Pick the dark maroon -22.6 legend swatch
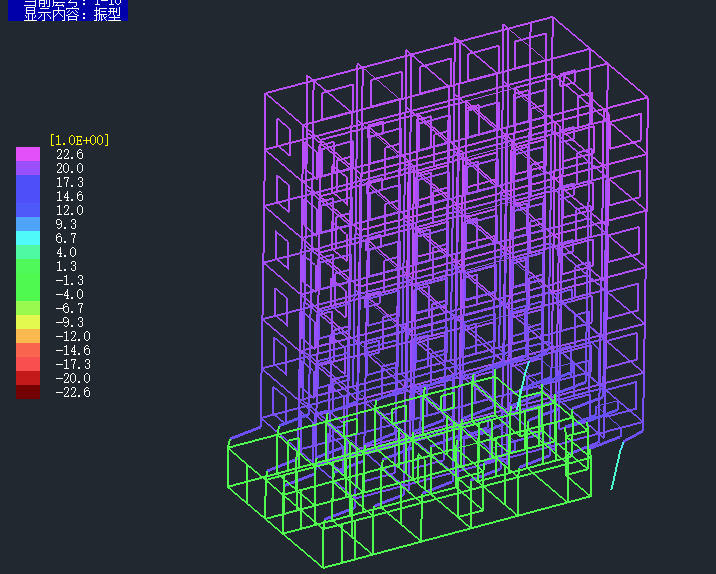The width and height of the screenshot is (716, 574). (27, 392)
